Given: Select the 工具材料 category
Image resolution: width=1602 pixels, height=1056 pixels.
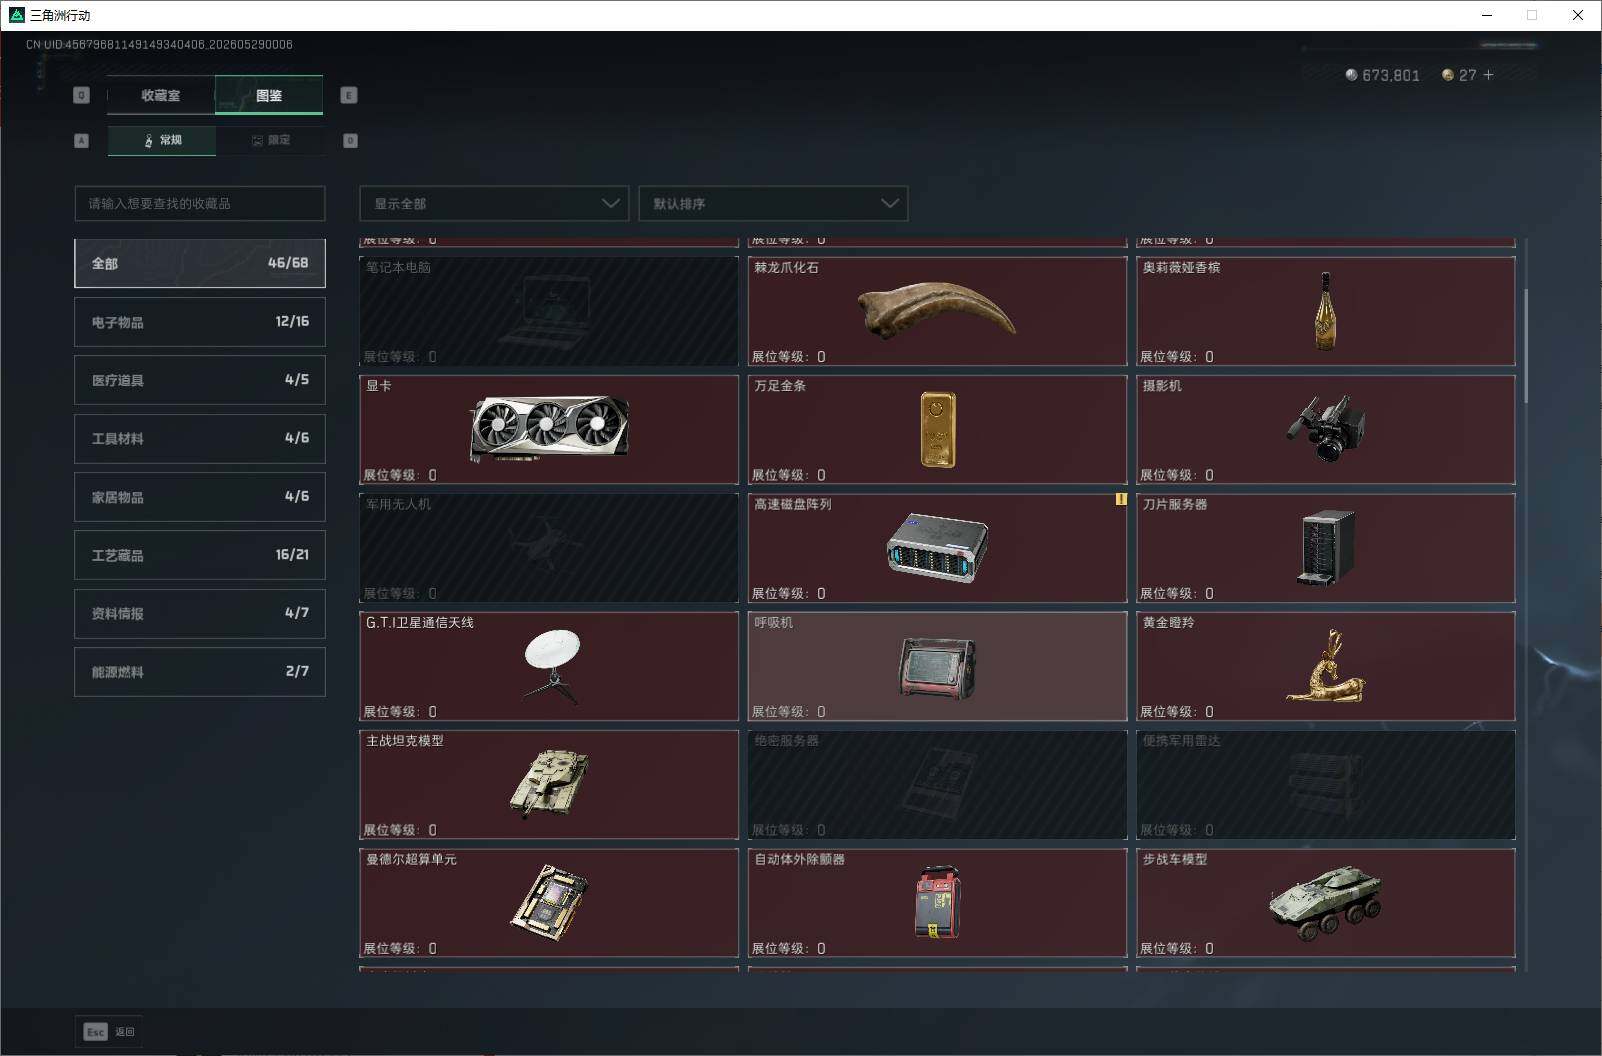Looking at the screenshot, I should 200,438.
